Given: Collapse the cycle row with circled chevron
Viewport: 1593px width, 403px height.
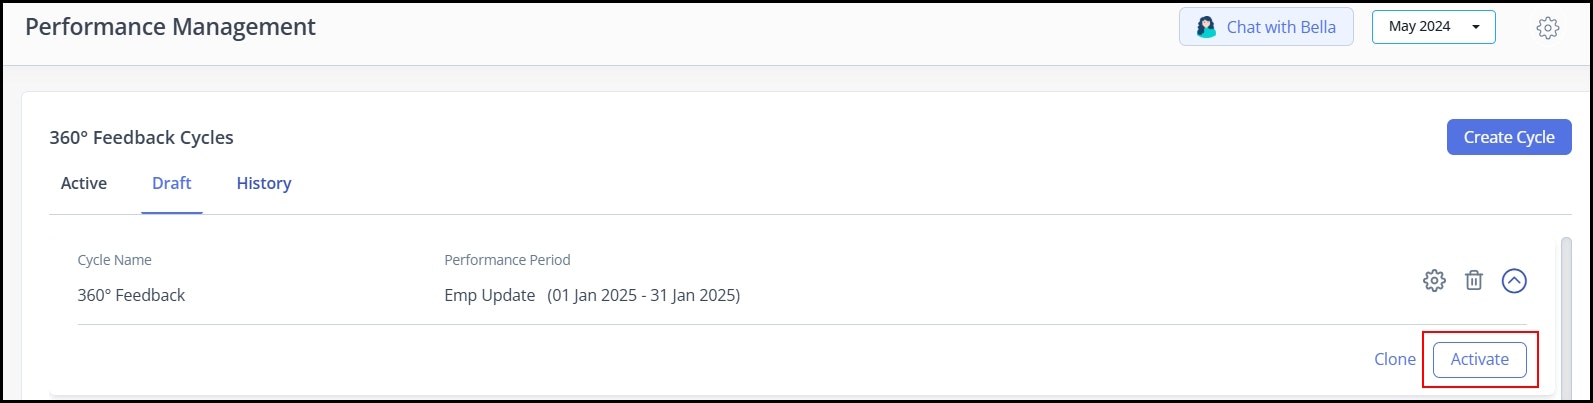Looking at the screenshot, I should point(1514,281).
